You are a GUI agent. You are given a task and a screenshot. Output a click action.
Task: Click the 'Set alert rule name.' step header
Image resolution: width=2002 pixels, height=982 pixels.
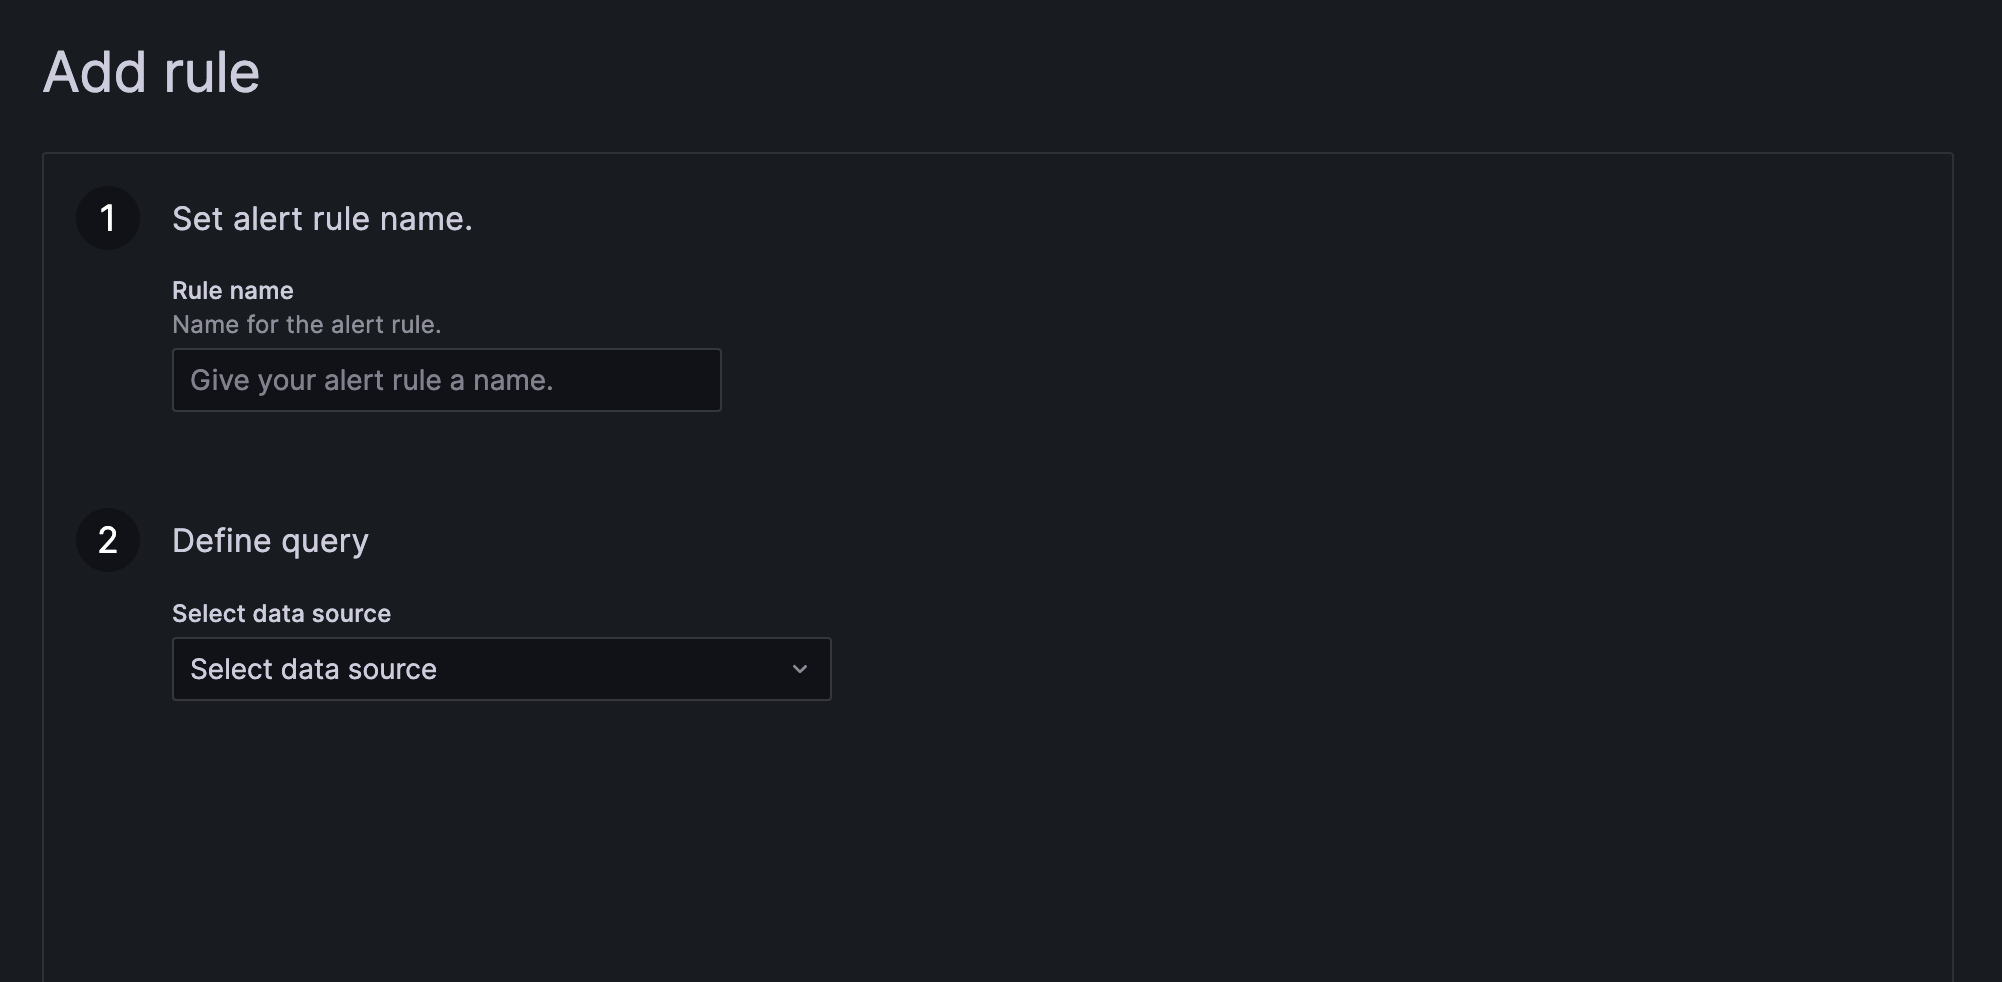[322, 218]
